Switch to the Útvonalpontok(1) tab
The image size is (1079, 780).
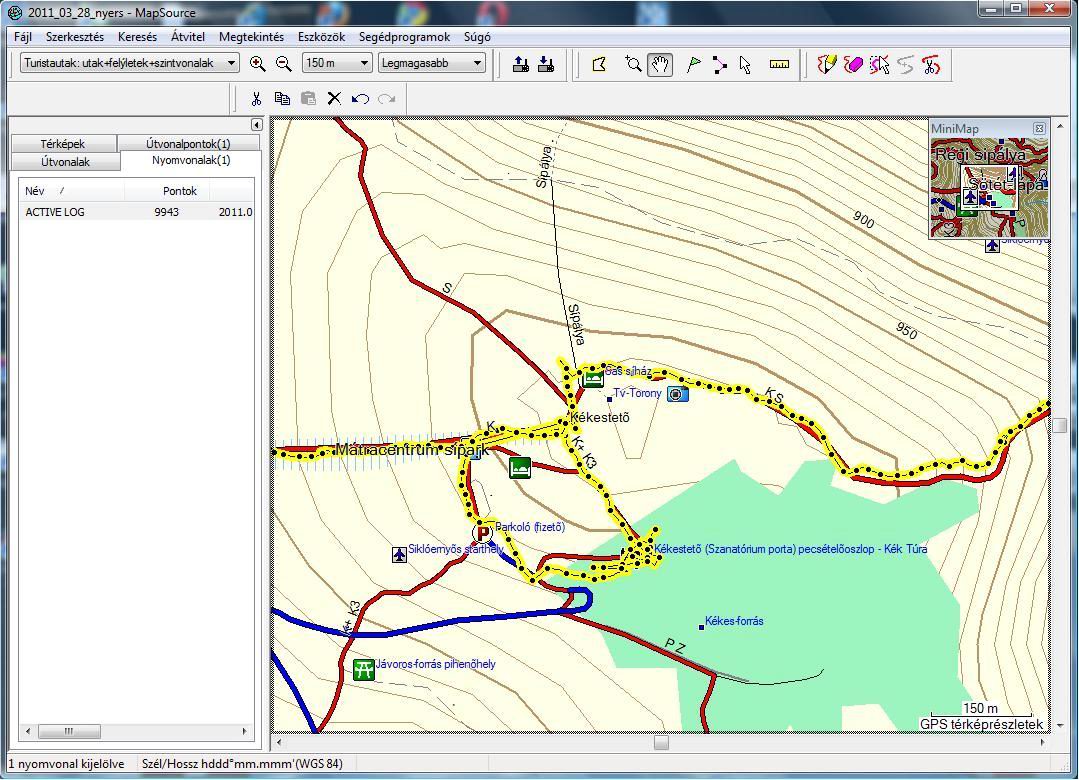[x=189, y=144]
